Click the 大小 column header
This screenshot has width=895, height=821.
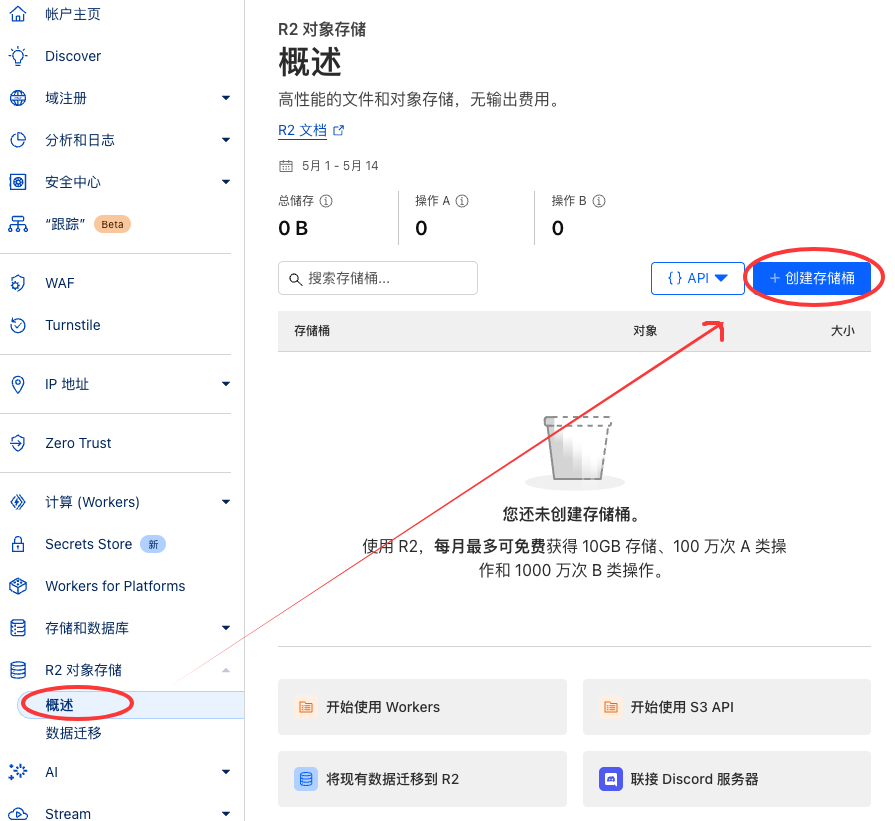[x=842, y=331]
